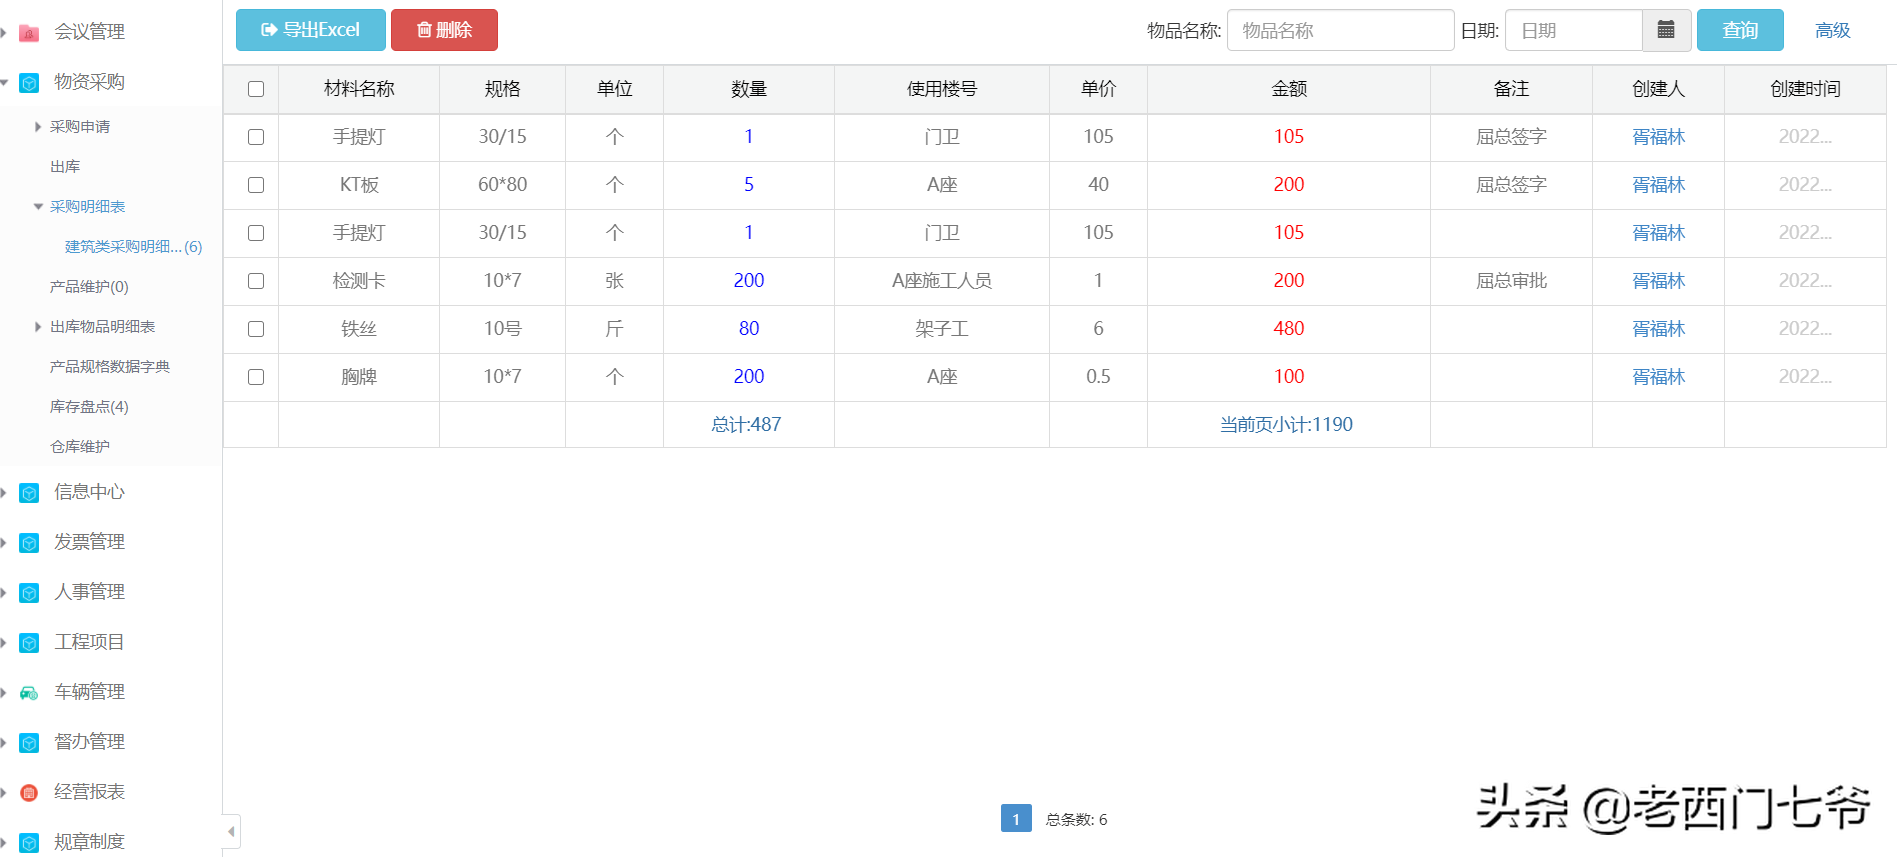
Task: Click the 发票管理 cube icon
Action: point(29,543)
